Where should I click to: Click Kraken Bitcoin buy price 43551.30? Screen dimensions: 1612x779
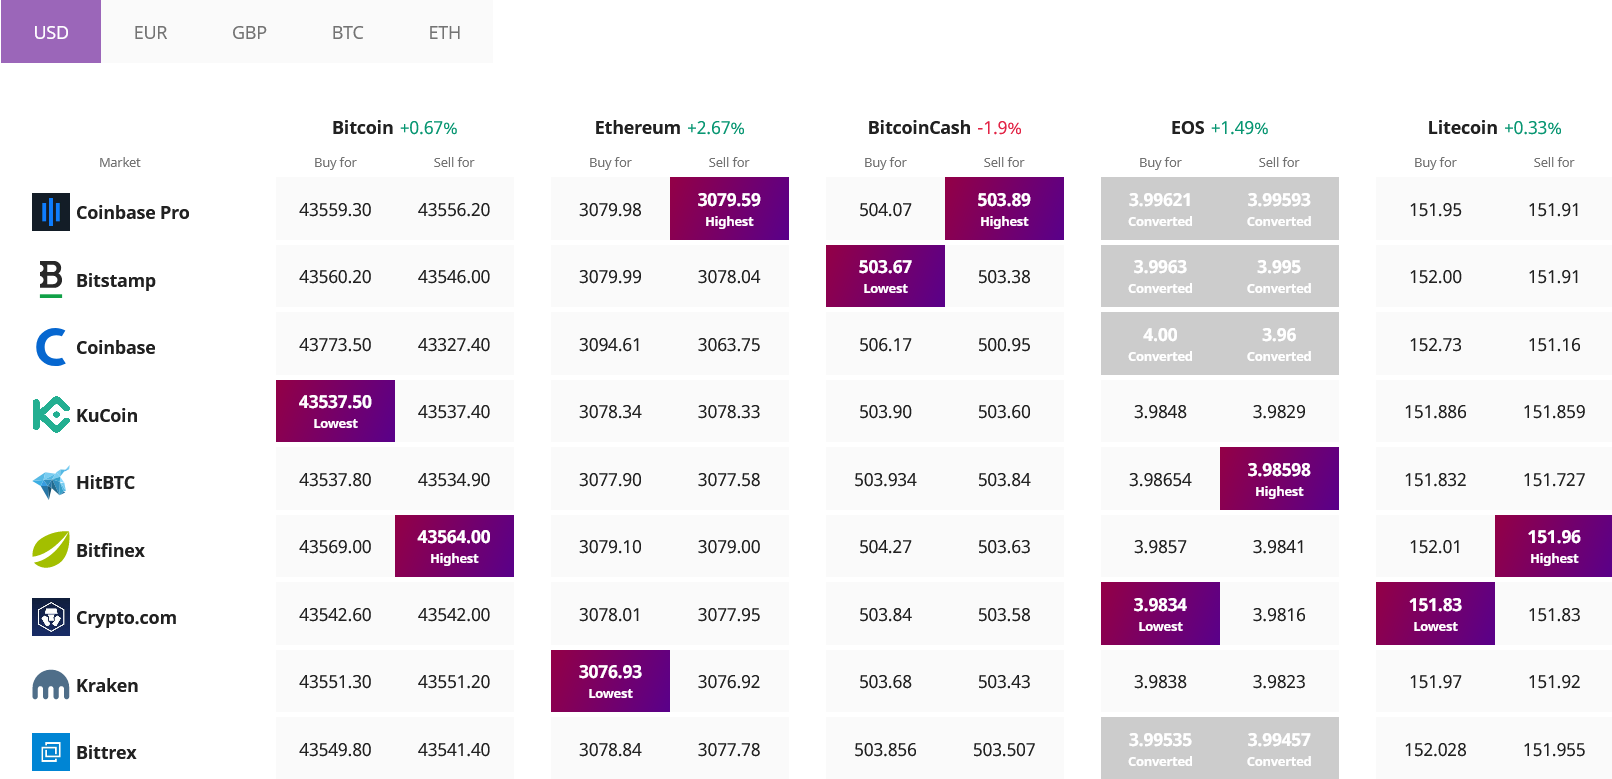point(335,682)
